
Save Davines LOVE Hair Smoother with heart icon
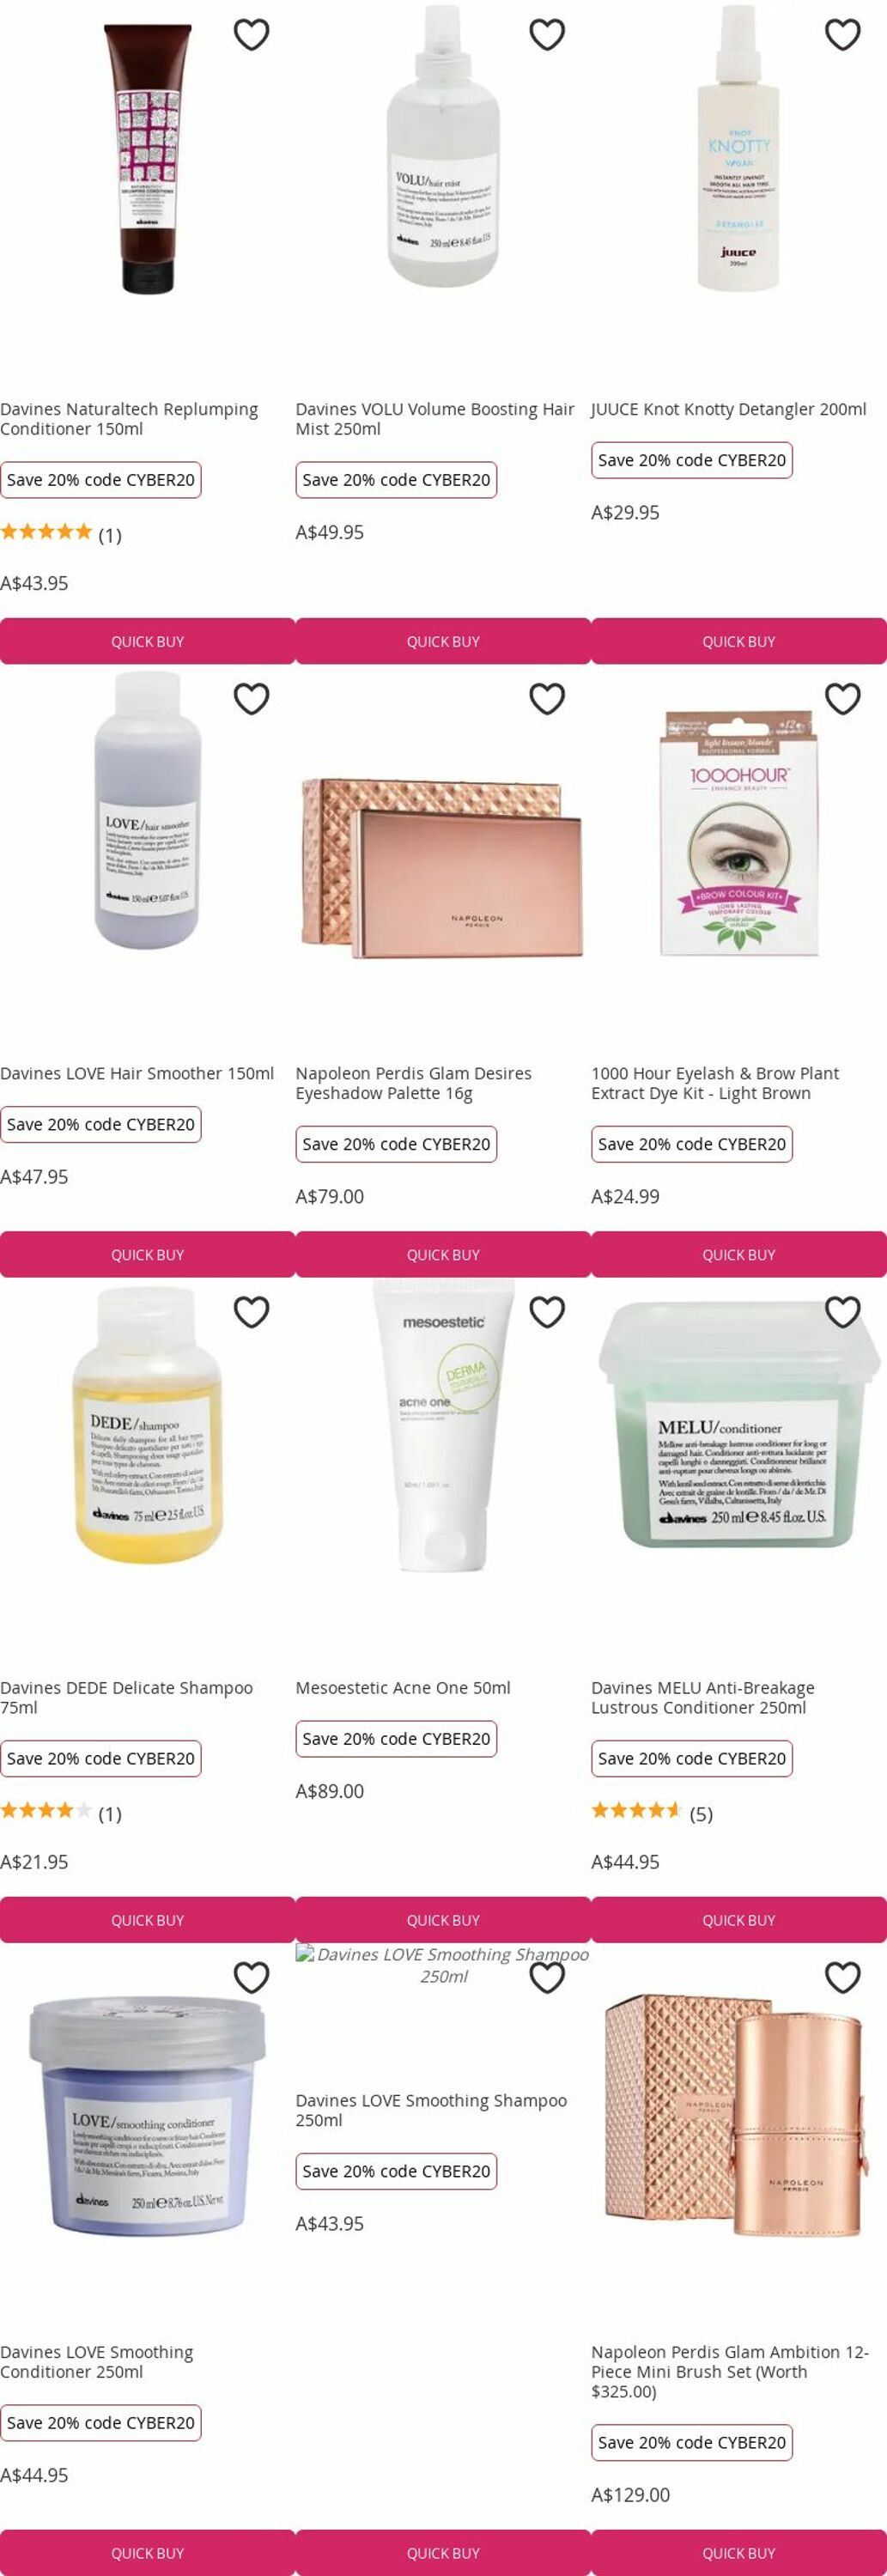click(251, 699)
